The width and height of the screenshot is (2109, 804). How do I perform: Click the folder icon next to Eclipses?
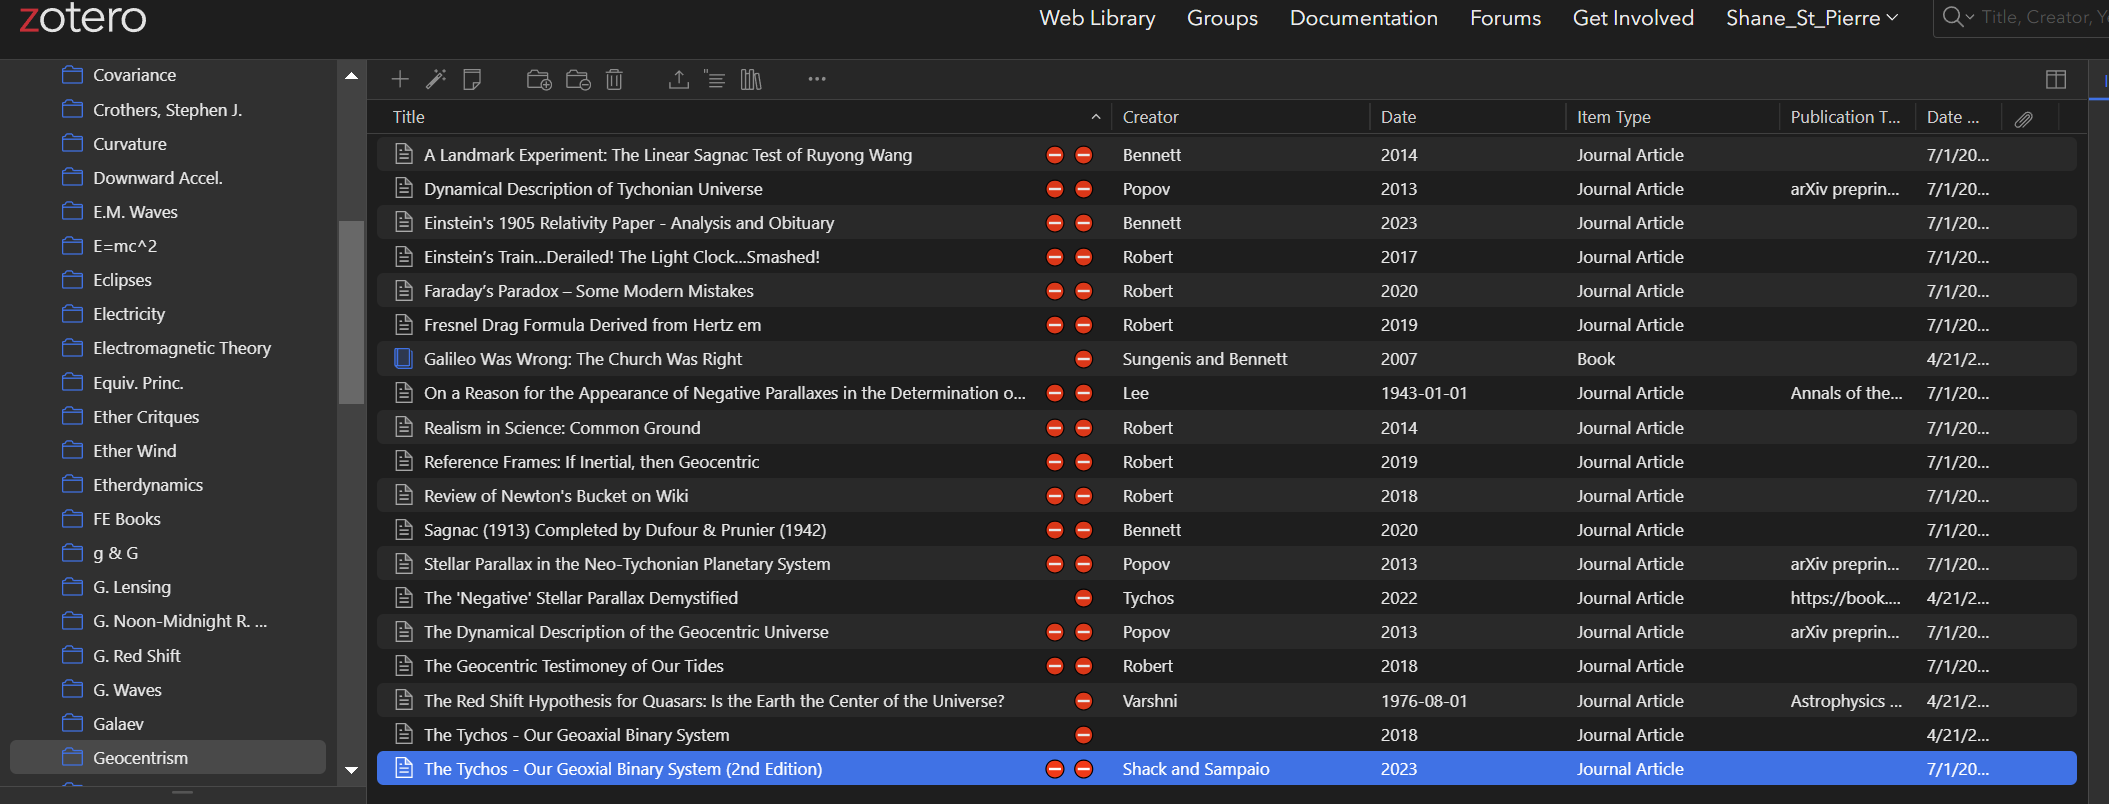(x=72, y=280)
